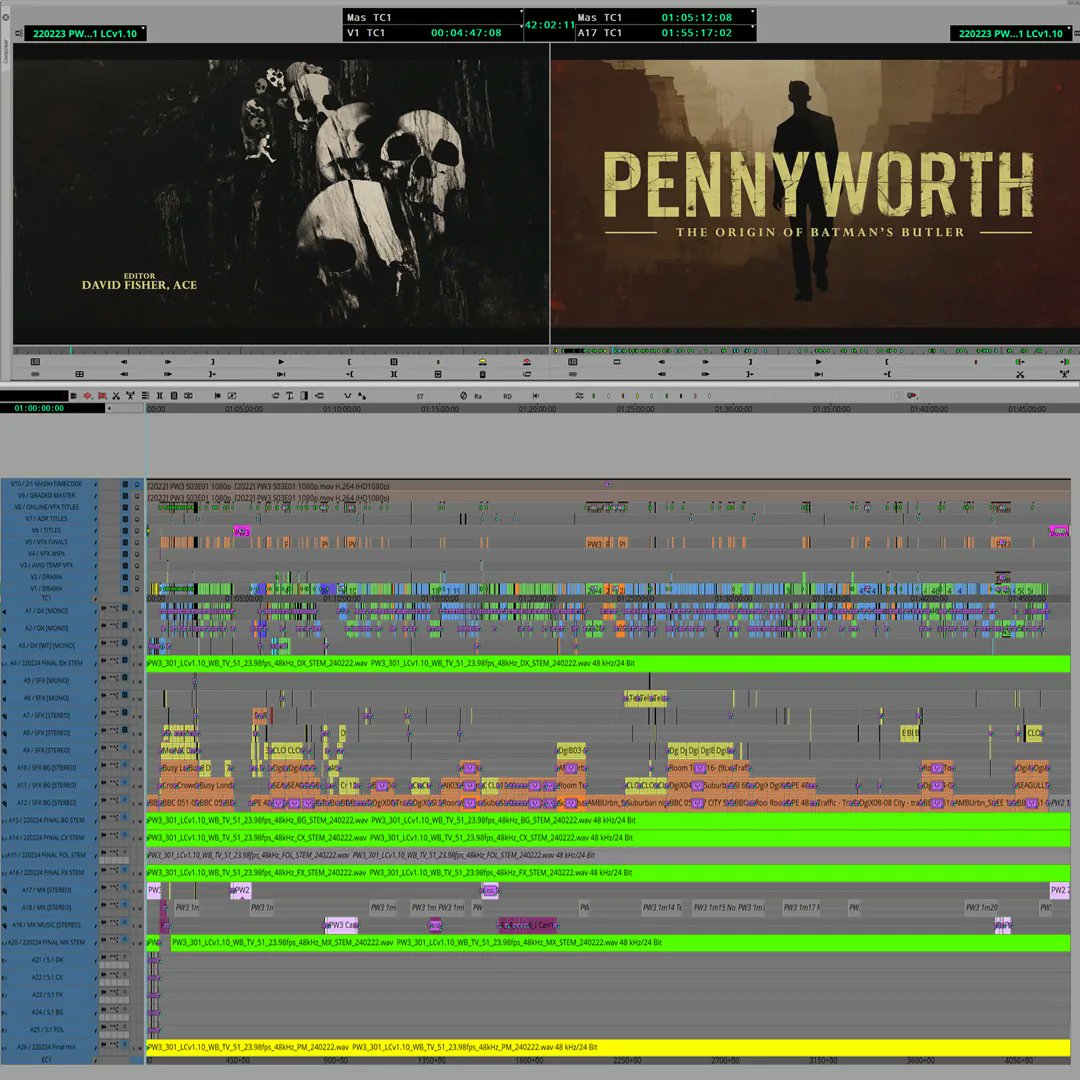Click clipboard icon under source monitor
Viewport: 1080px width, 1080px height.
coord(482,374)
